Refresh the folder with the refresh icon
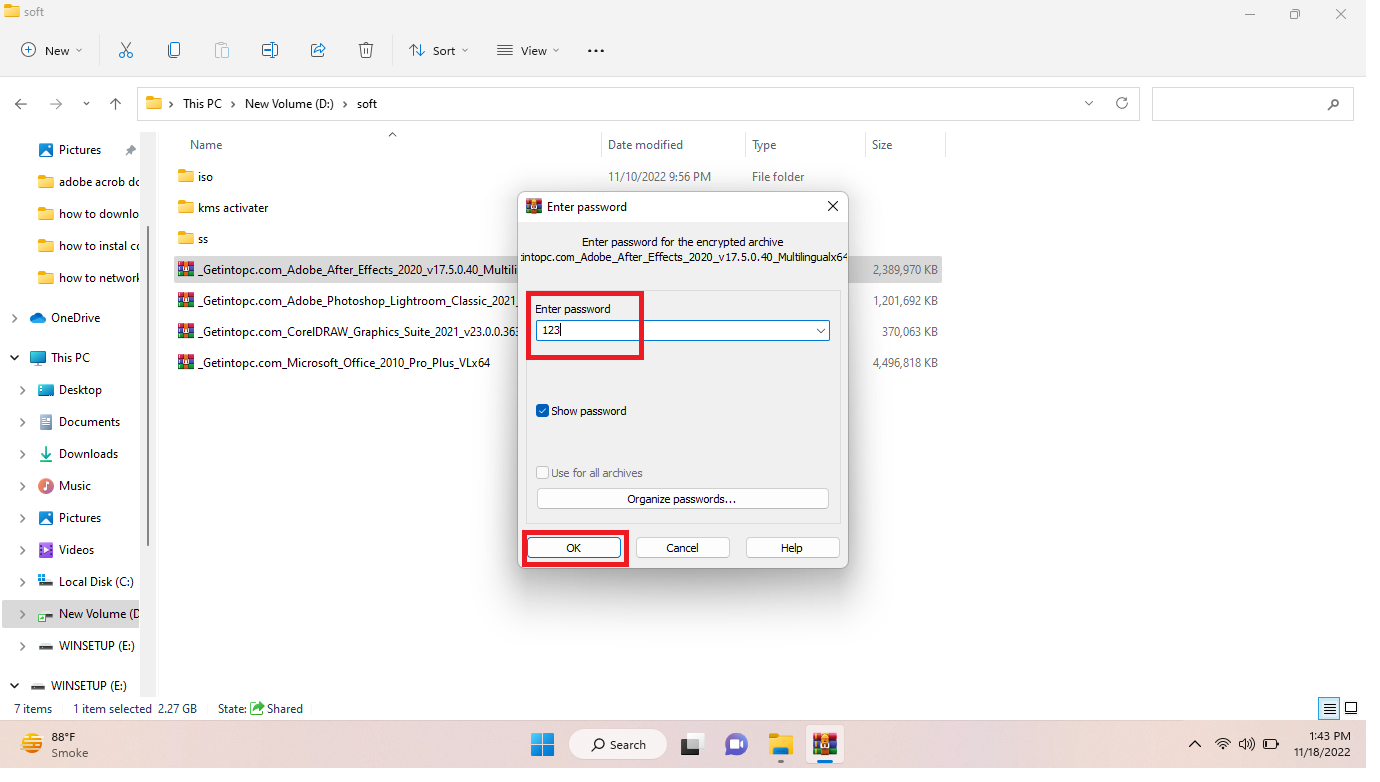 click(x=1122, y=103)
